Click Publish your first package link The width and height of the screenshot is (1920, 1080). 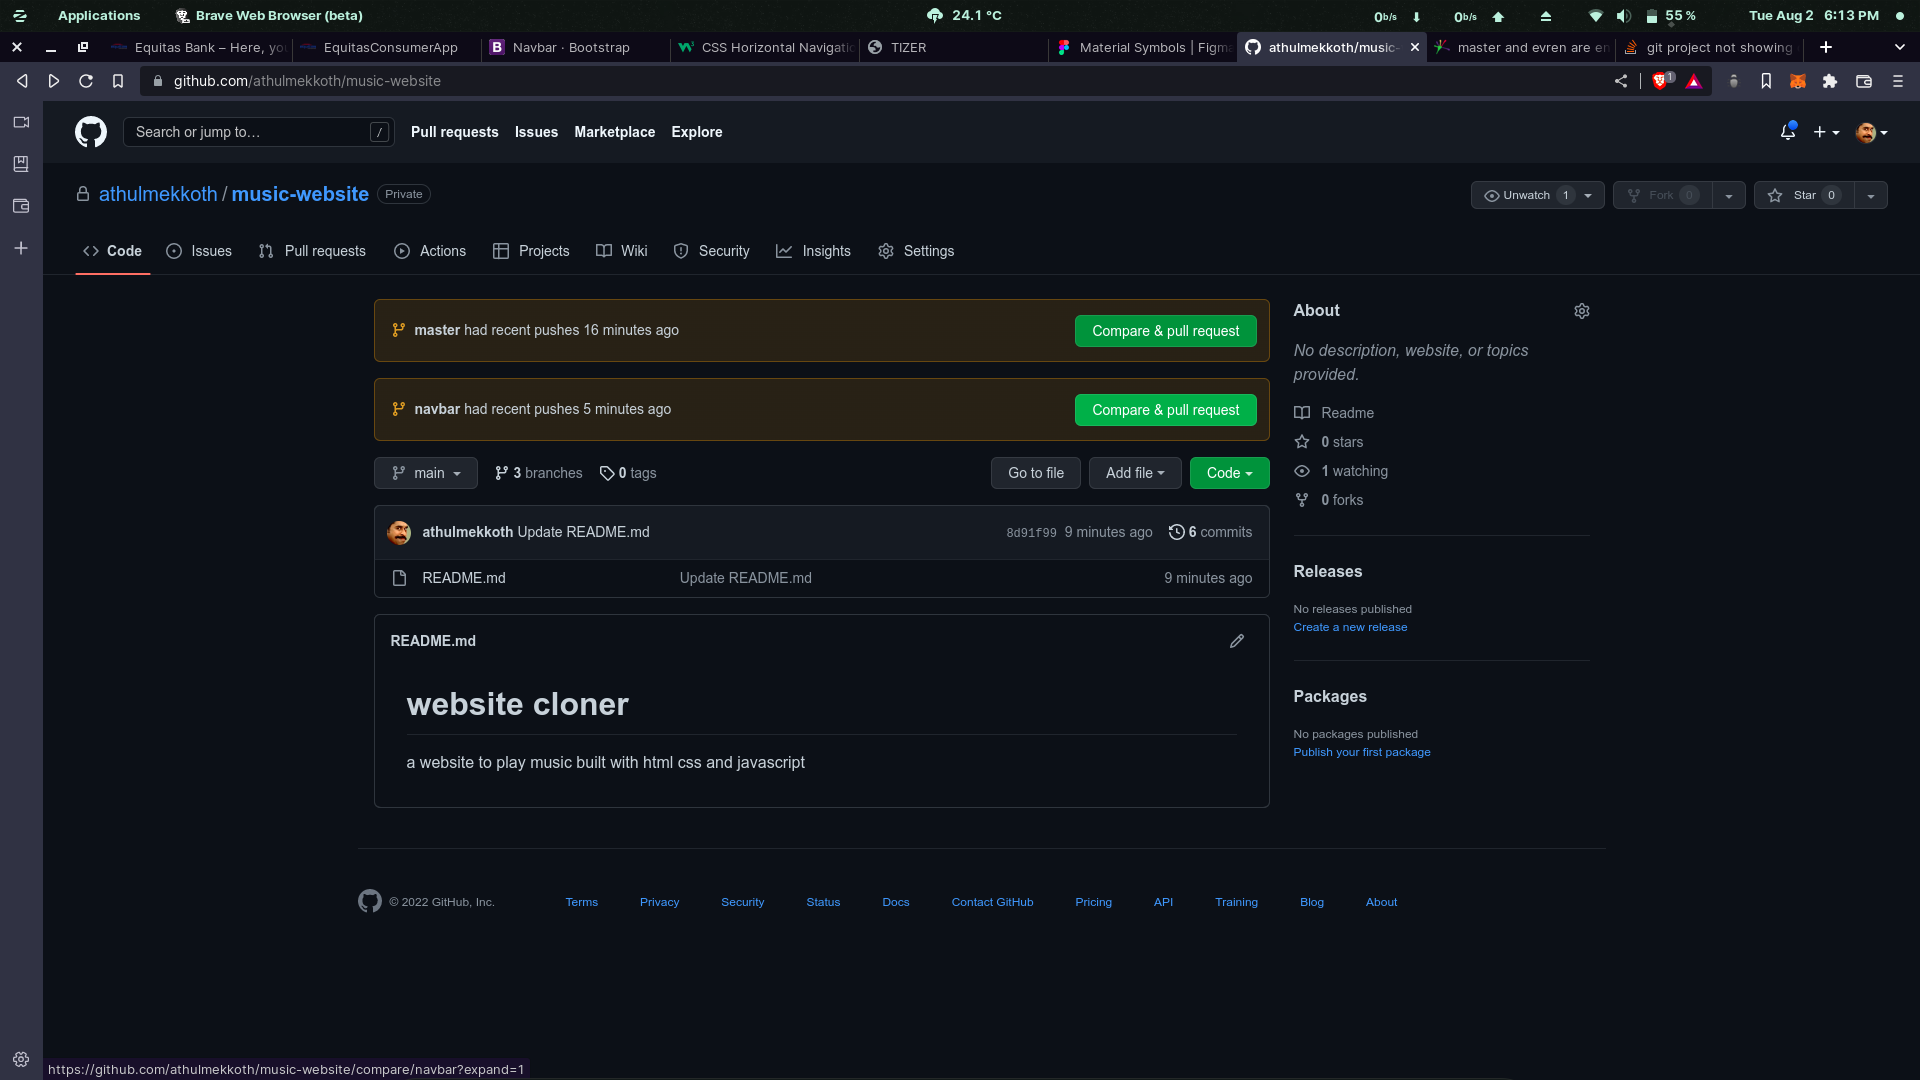coord(1362,752)
